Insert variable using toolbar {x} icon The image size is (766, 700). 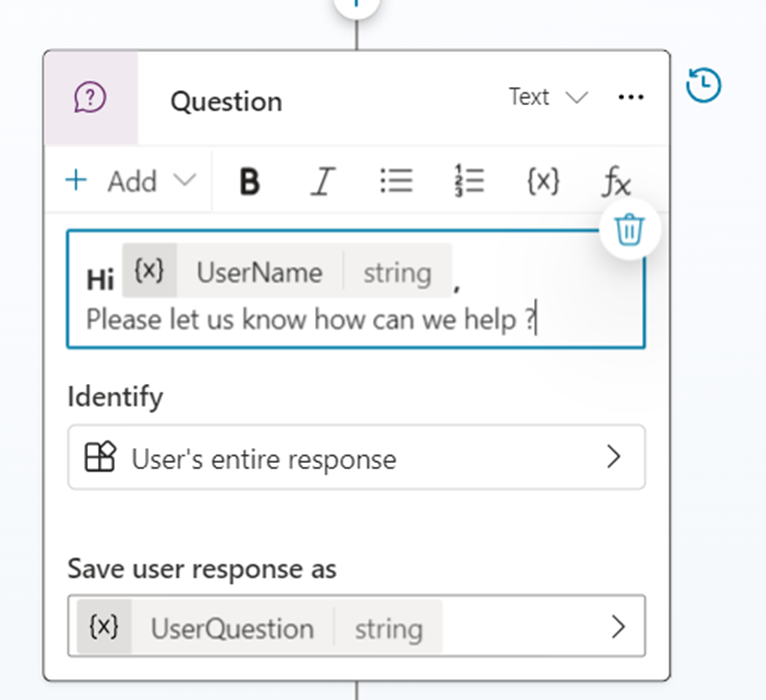tap(543, 181)
